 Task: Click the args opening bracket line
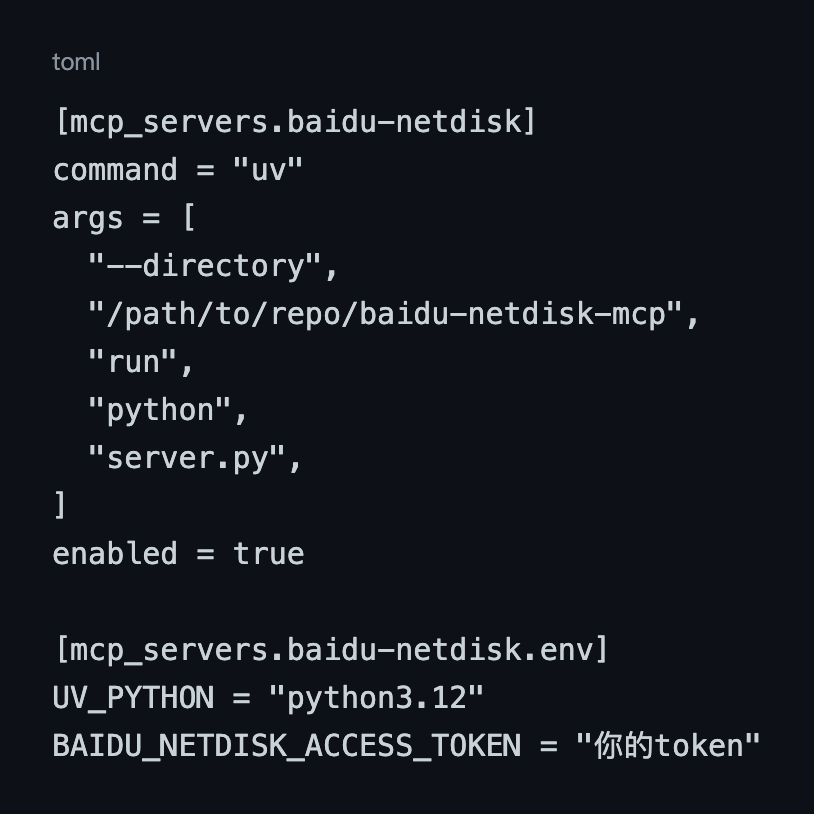point(124,218)
